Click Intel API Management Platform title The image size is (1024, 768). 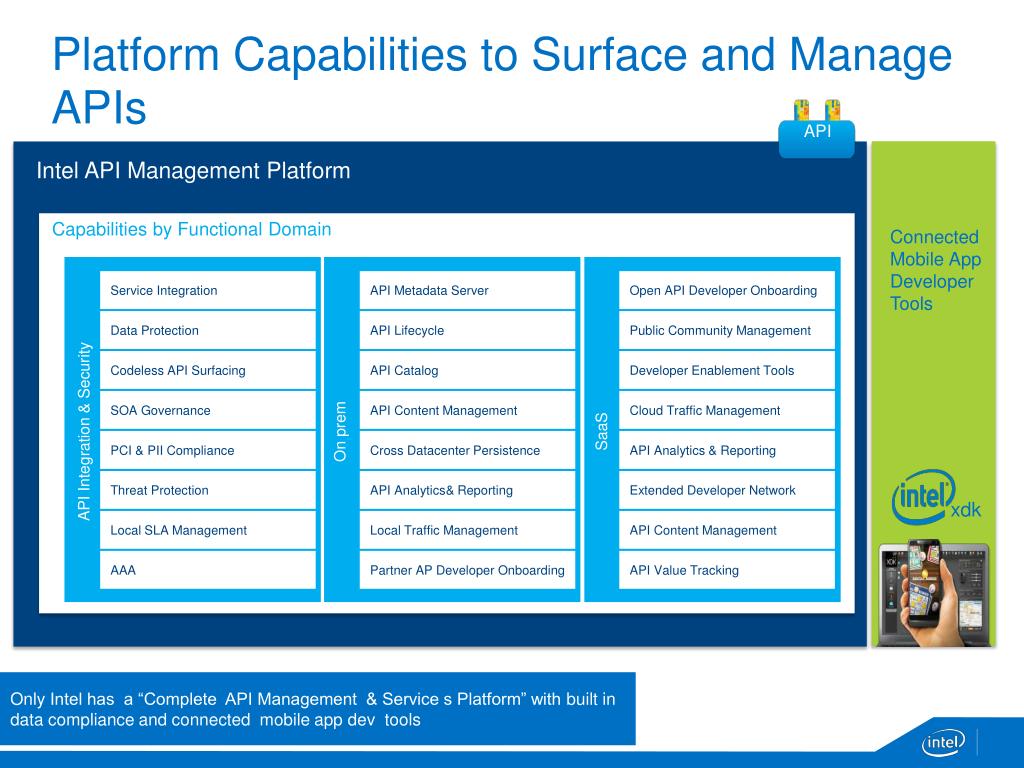[x=193, y=170]
